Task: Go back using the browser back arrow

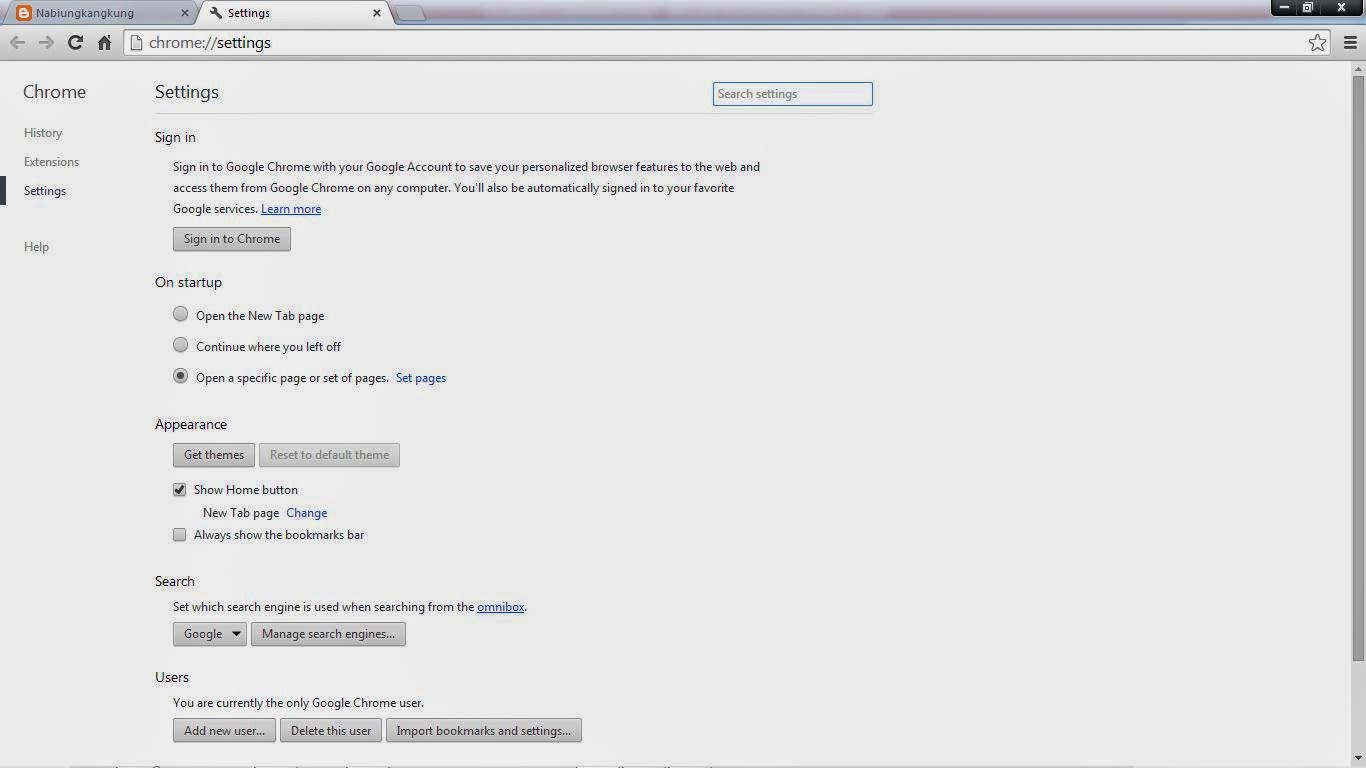Action: [17, 42]
